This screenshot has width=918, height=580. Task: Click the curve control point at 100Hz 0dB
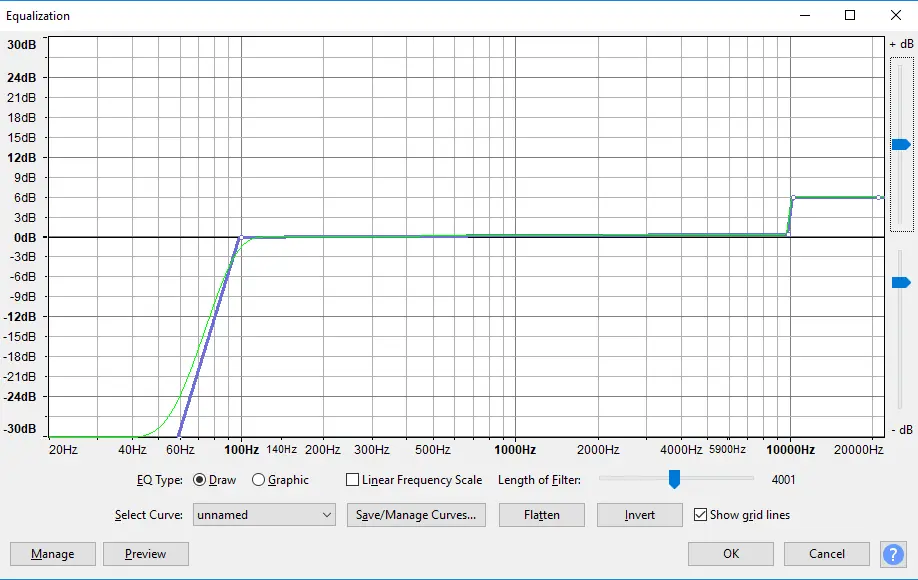coord(241,238)
